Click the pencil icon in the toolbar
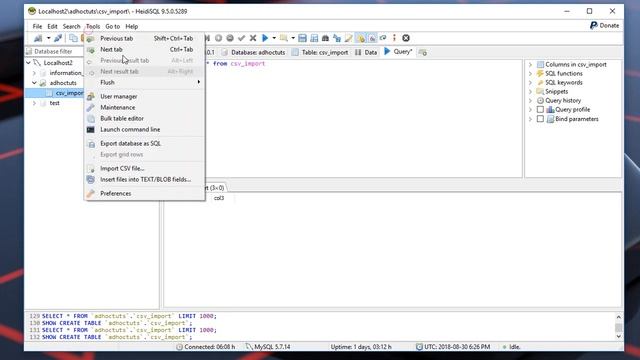 pos(348,38)
